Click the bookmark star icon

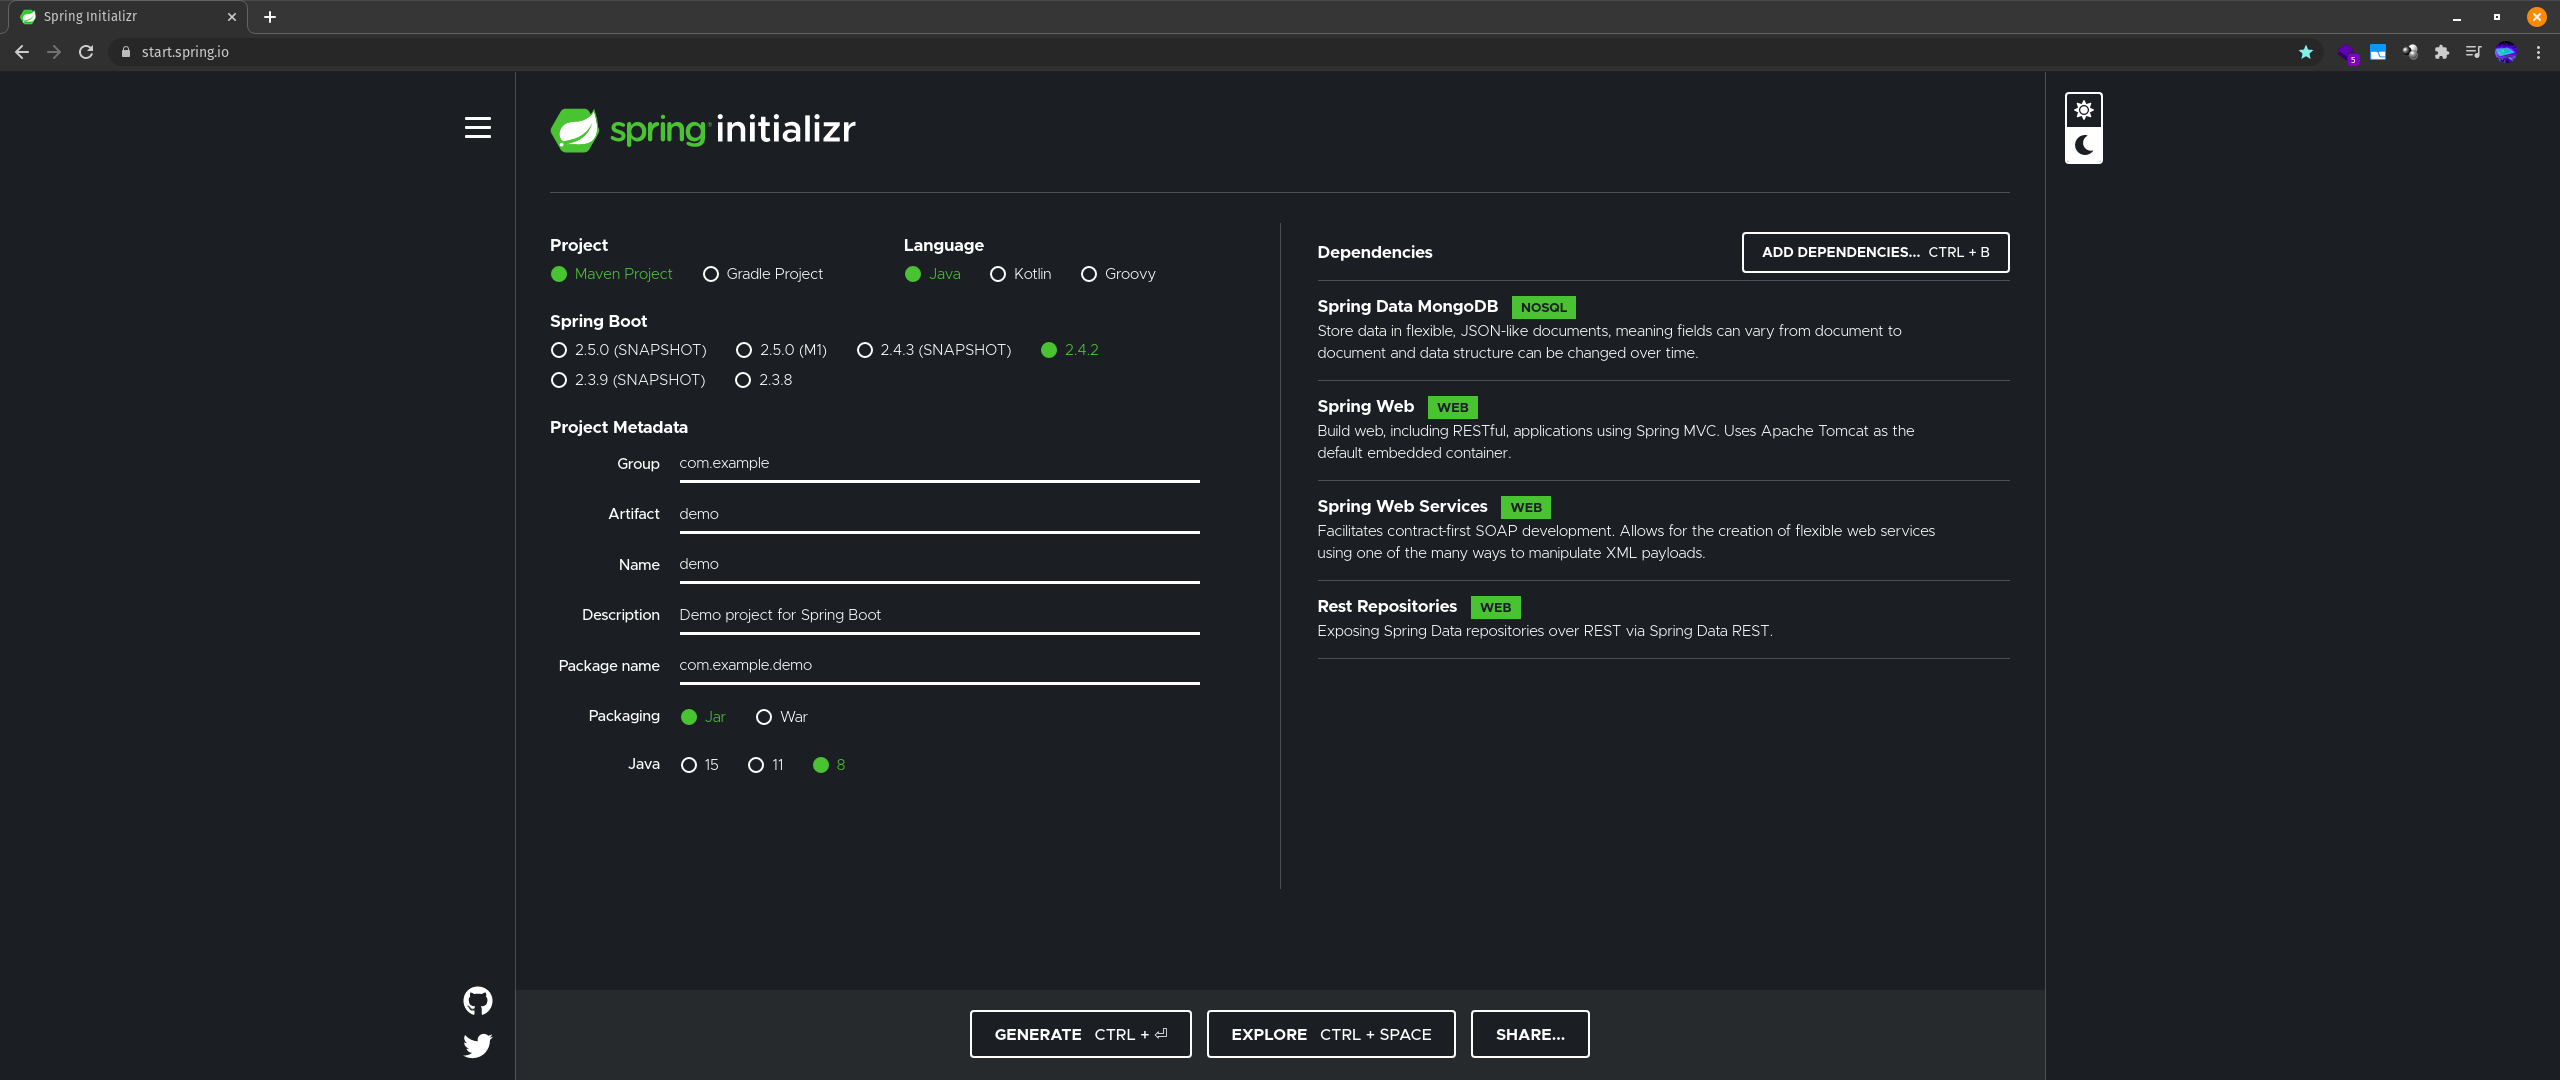click(x=2306, y=52)
